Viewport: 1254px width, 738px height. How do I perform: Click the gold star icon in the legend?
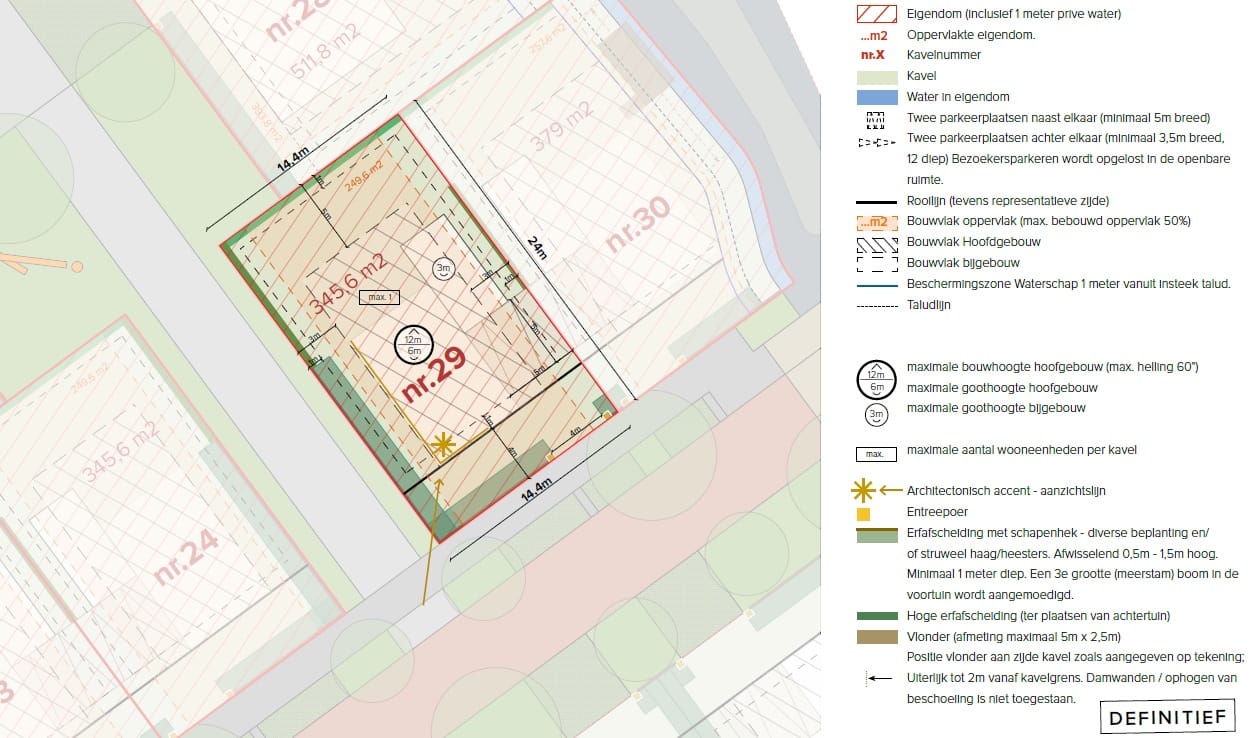(863, 490)
